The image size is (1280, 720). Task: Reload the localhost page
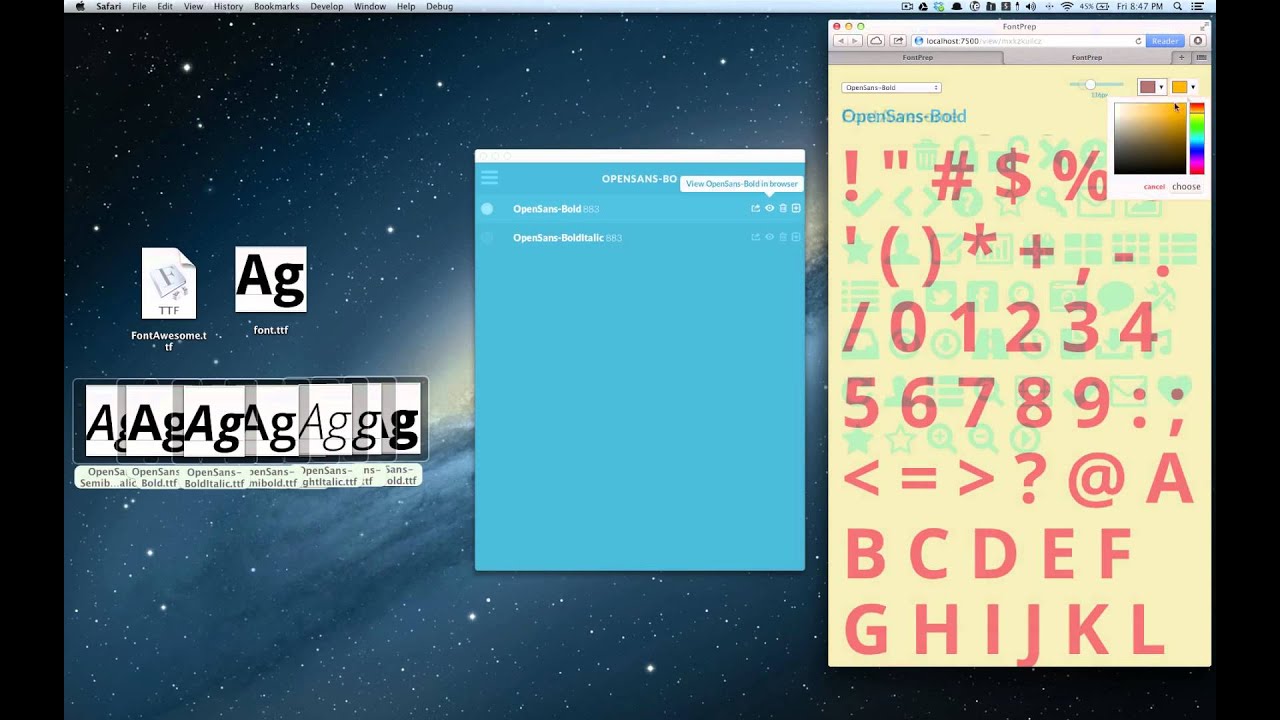pos(1138,41)
